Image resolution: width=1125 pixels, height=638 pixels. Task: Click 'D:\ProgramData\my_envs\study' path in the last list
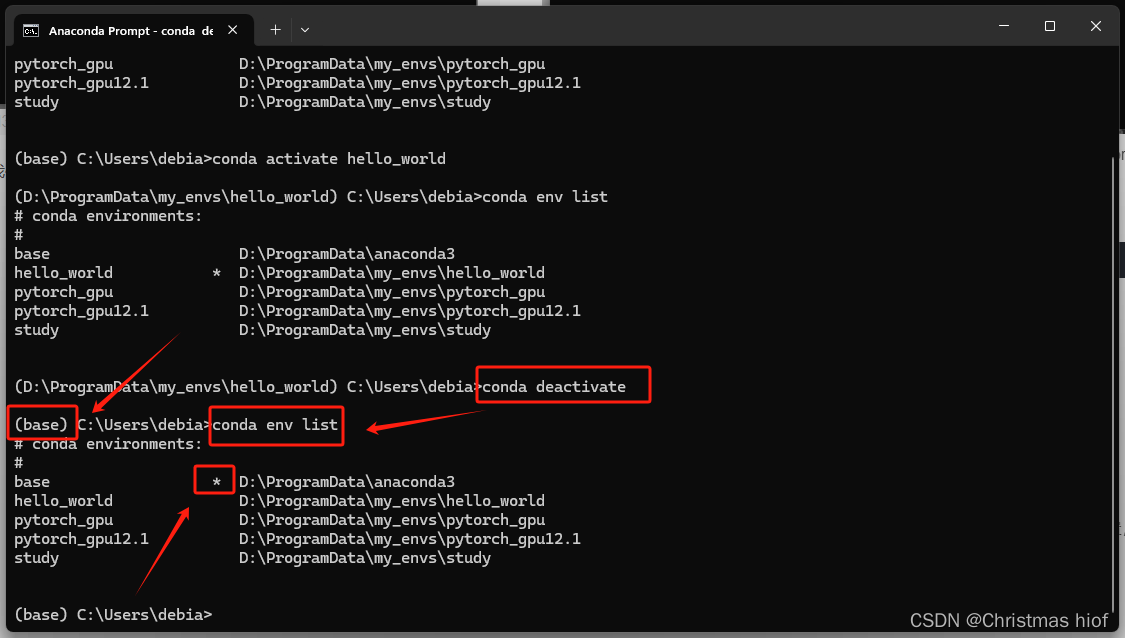point(365,558)
